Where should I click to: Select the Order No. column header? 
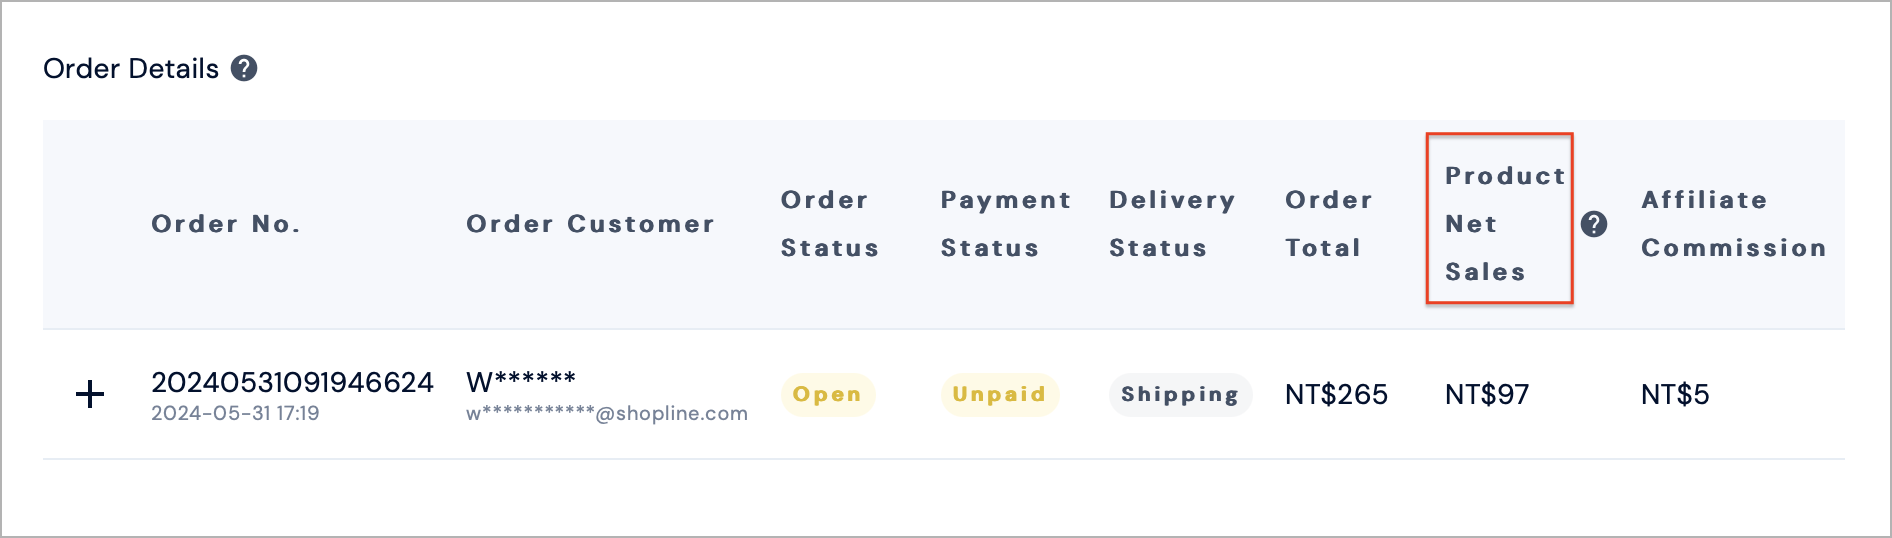[226, 224]
